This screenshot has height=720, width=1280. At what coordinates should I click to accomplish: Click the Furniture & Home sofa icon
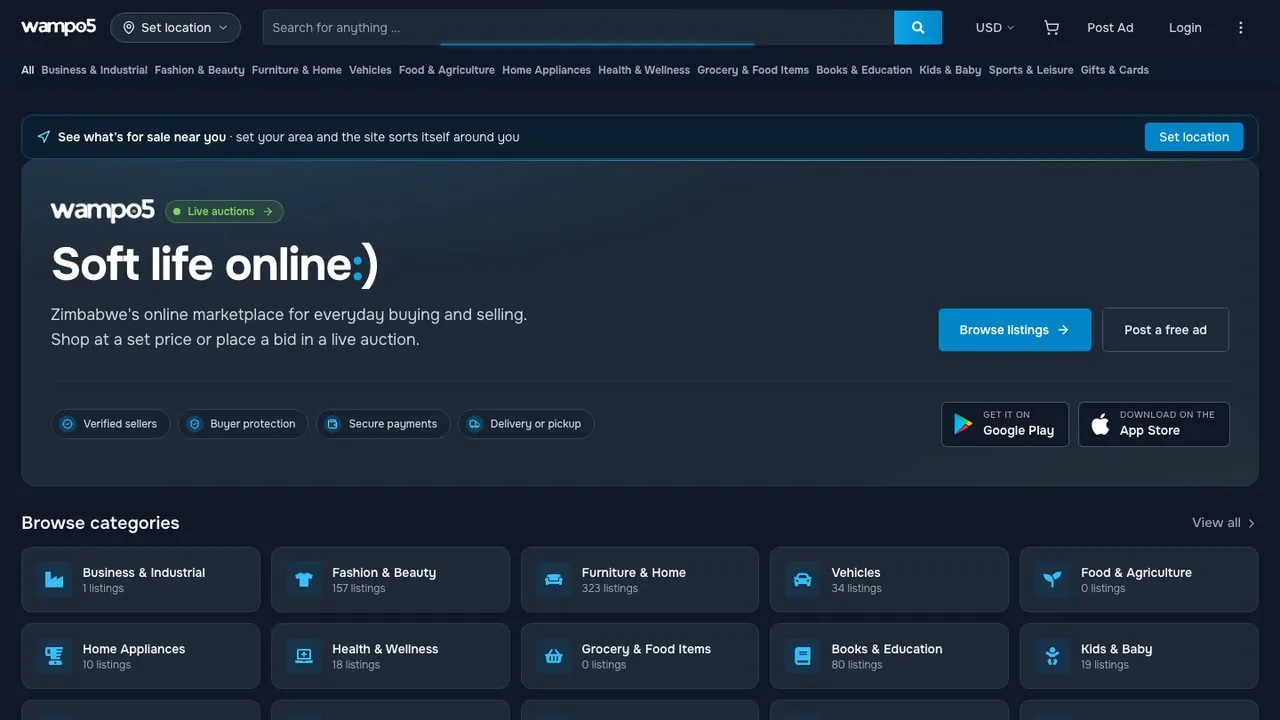pos(553,580)
